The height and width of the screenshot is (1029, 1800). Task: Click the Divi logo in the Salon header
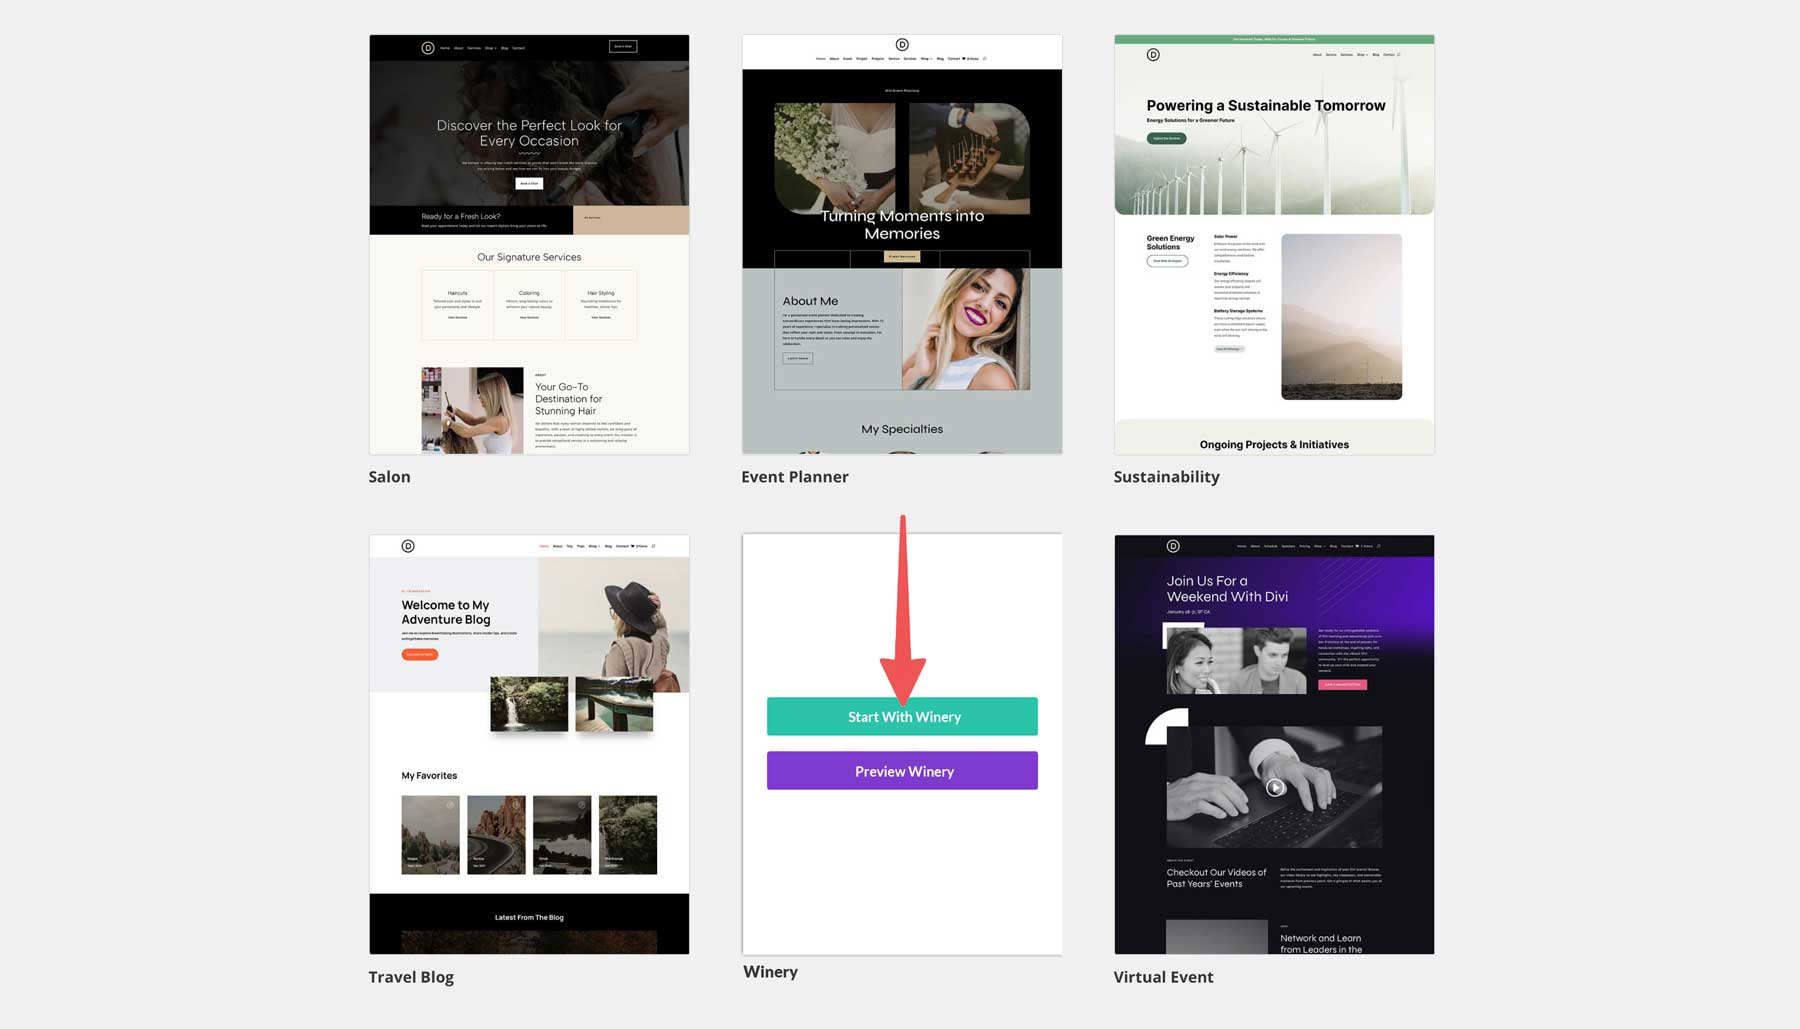click(x=428, y=48)
